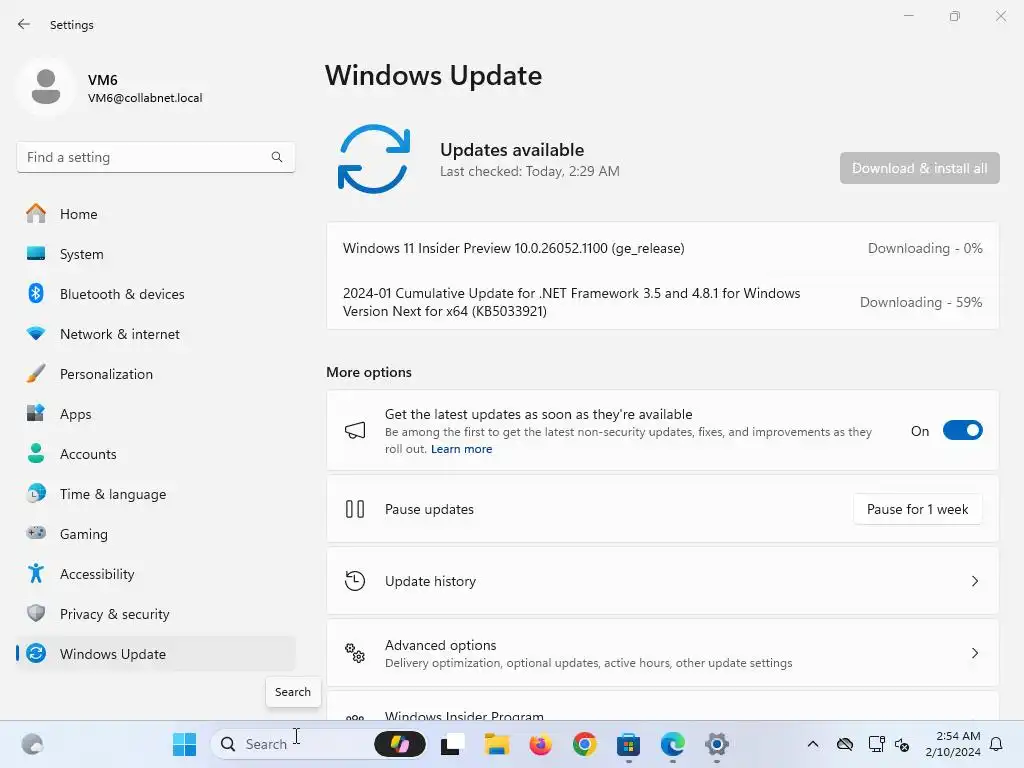Click the black-and-white L app in taskbar
Image resolution: width=1024 pixels, height=768 pixels.
pyautogui.click(x=452, y=744)
